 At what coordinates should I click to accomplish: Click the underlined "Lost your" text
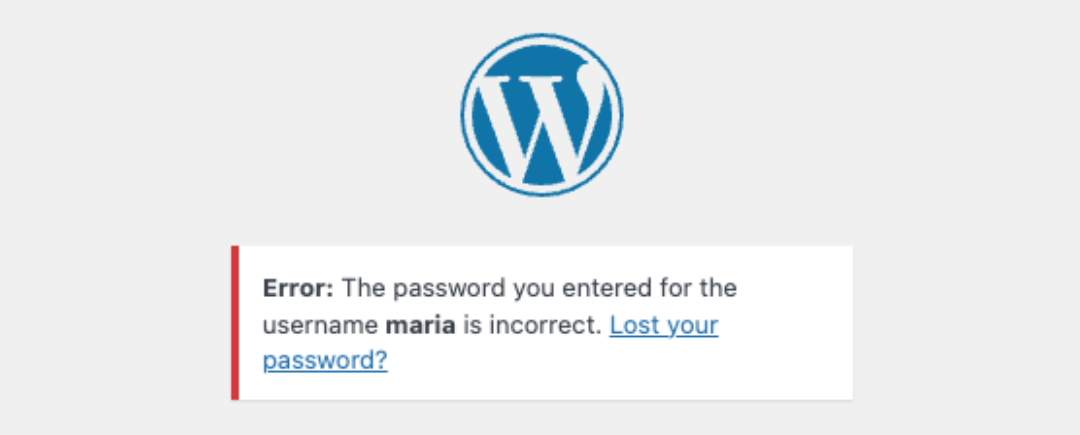tap(664, 325)
